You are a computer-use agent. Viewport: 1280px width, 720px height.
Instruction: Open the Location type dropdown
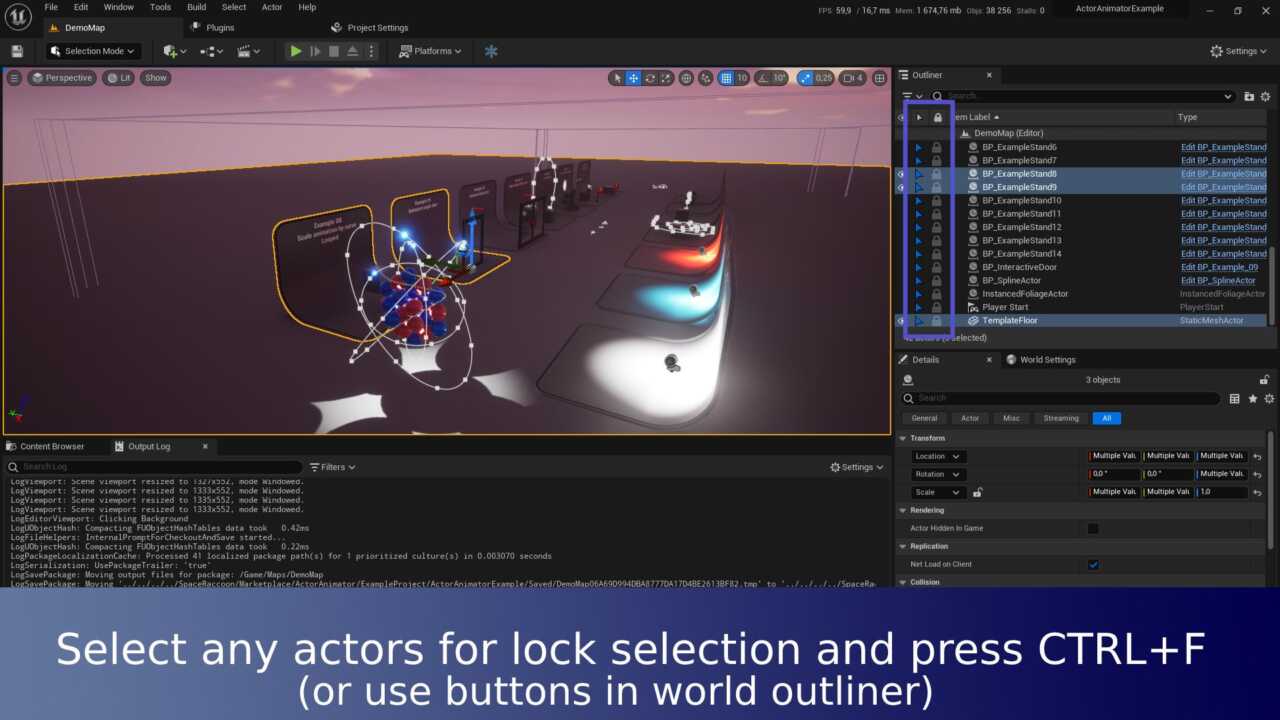click(937, 456)
